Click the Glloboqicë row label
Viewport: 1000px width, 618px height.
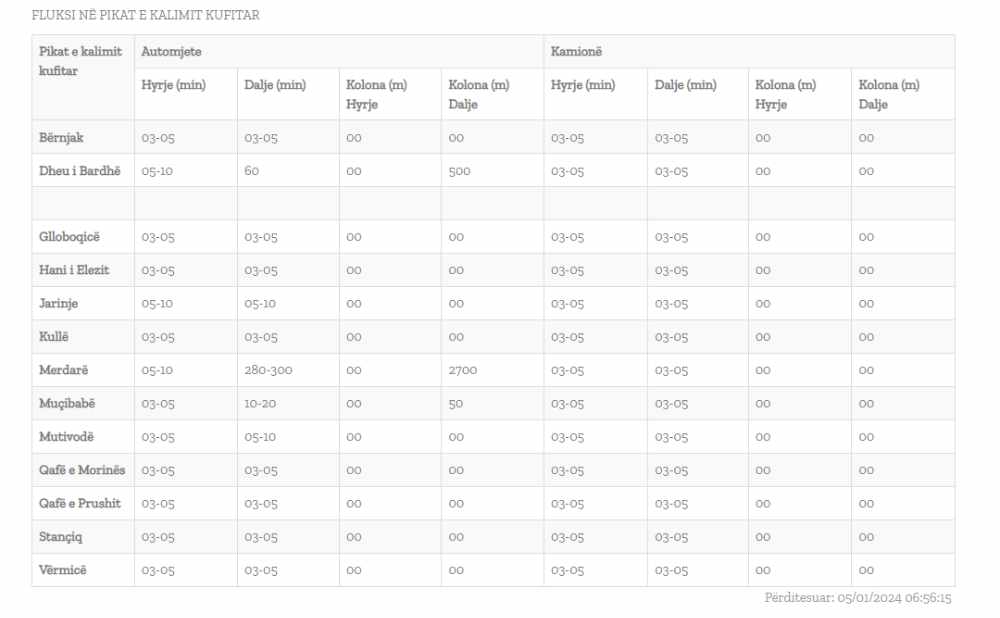[70, 237]
